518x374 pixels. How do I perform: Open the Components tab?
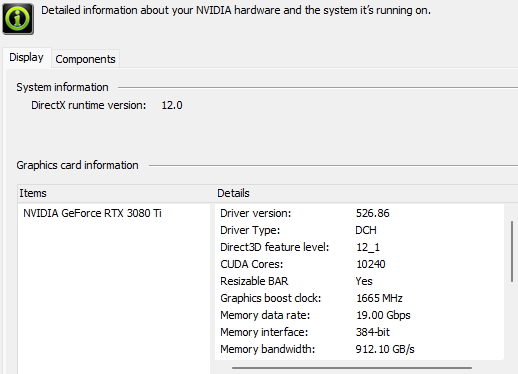point(85,59)
